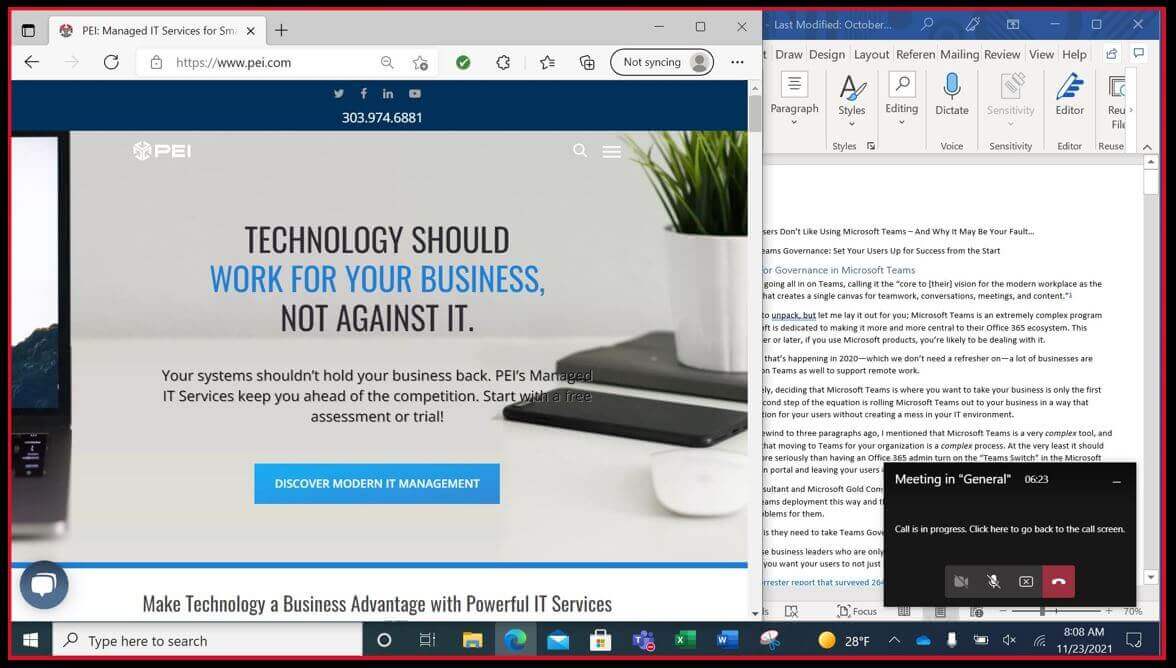Return to call screen via call-in-progress message
The height and width of the screenshot is (668, 1176).
pyautogui.click(x=1010, y=529)
